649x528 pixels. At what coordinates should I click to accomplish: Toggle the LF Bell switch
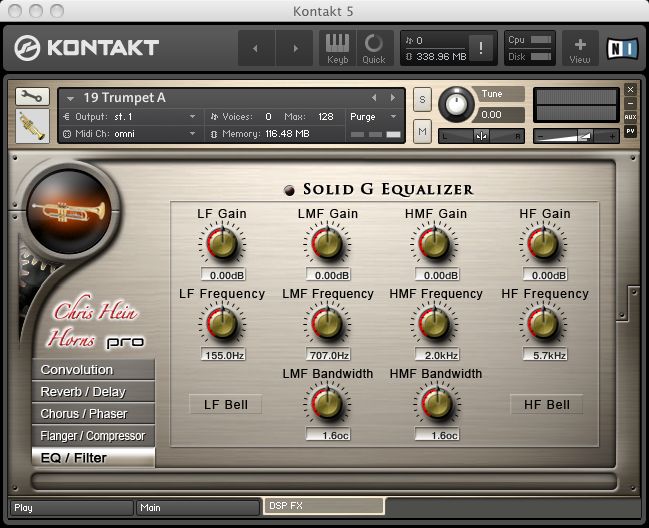pyautogui.click(x=226, y=404)
